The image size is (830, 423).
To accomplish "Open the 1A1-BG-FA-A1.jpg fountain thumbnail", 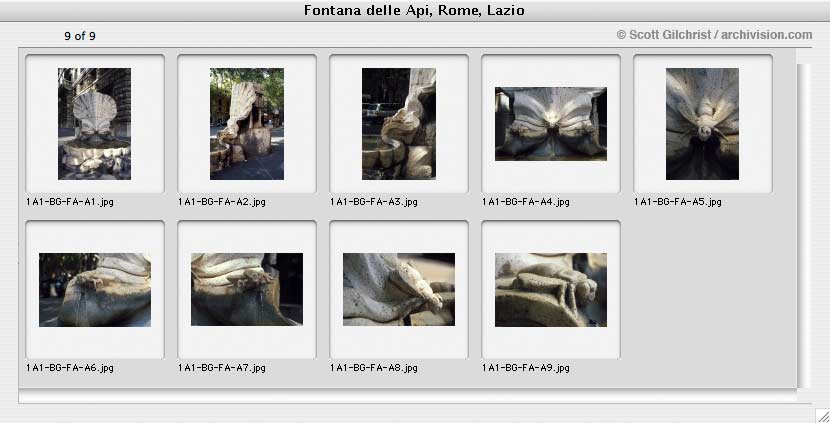I will click(x=94, y=123).
